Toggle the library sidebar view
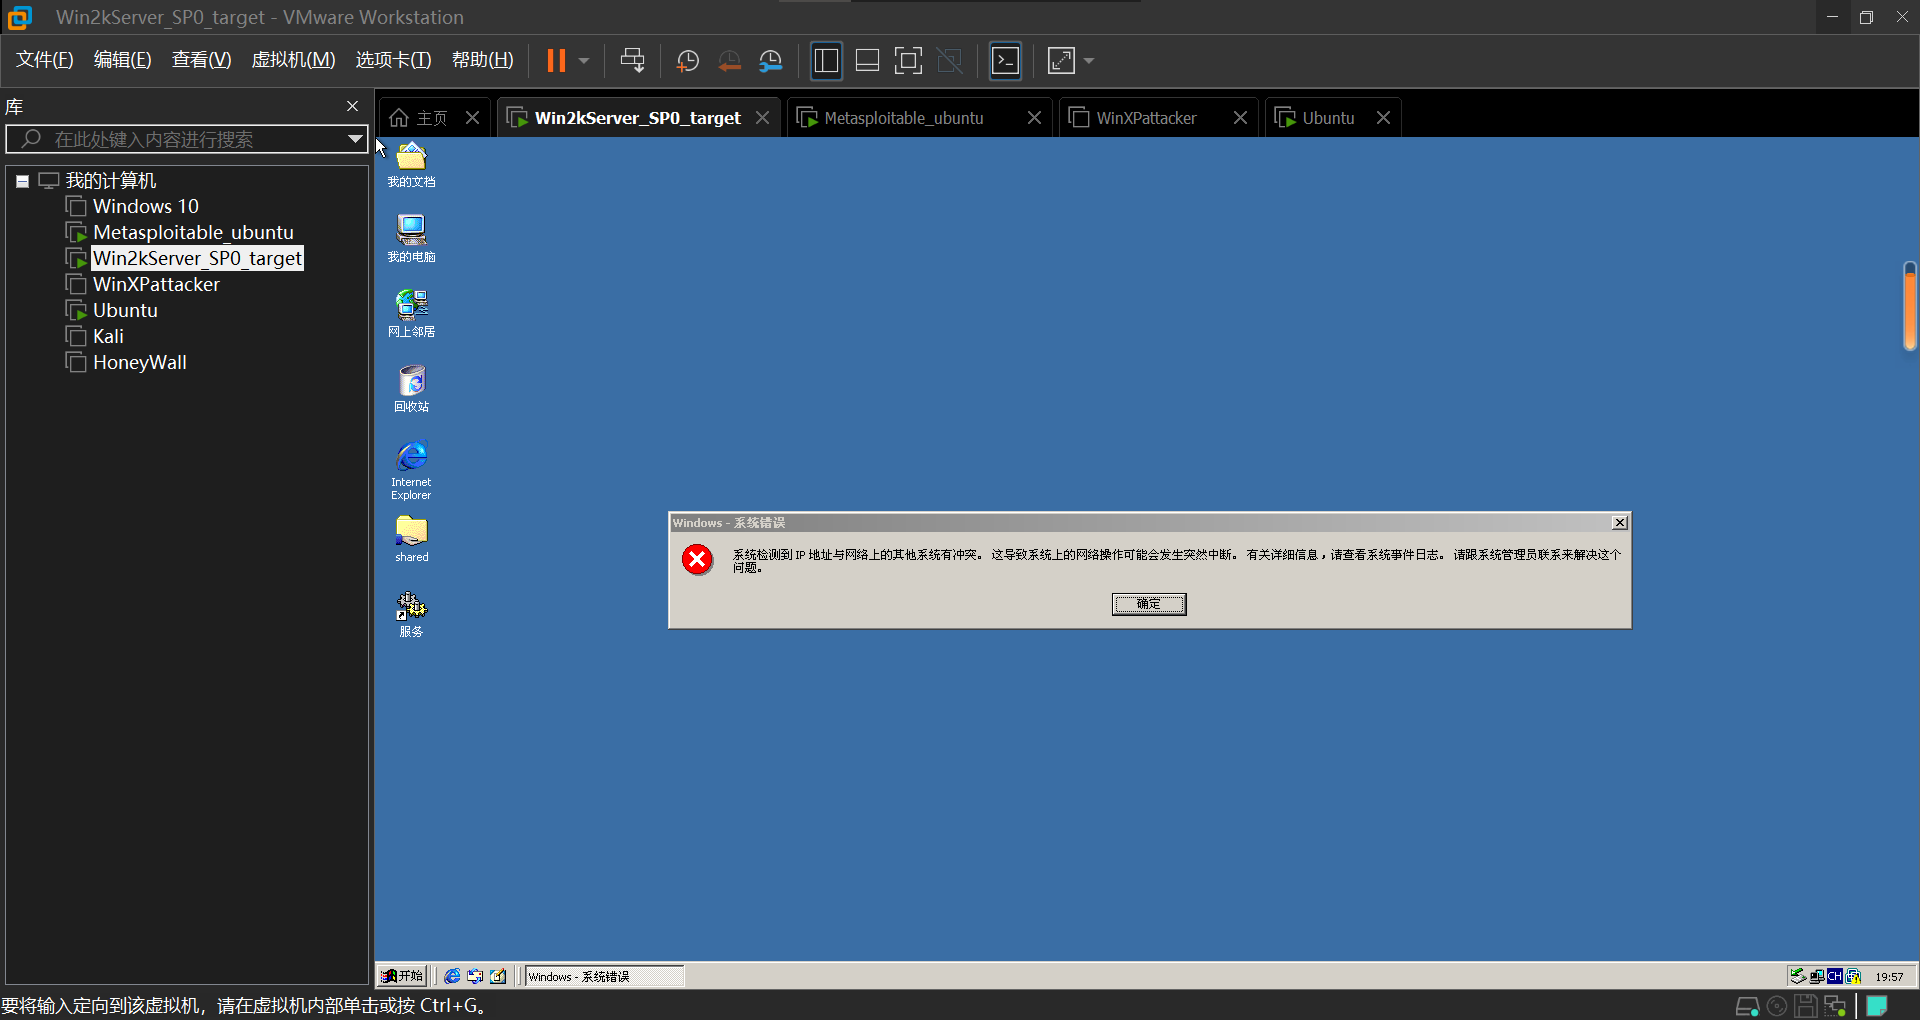The width and height of the screenshot is (1920, 1020). coord(826,61)
